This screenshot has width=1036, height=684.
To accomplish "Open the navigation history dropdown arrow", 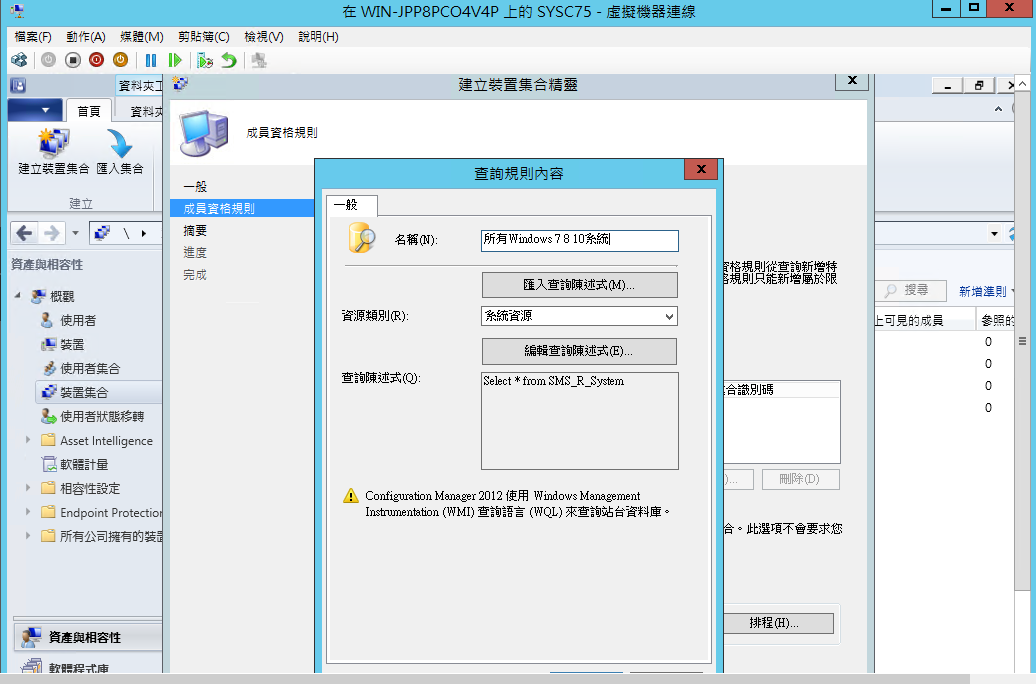I will click(75, 233).
